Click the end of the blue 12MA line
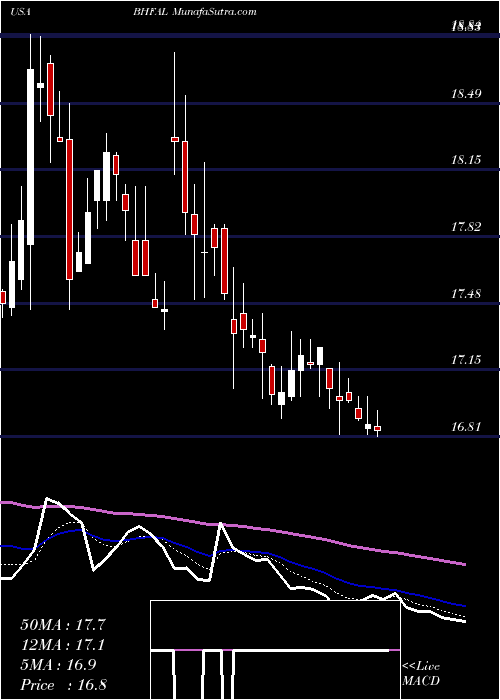500x700 pixels. [x=465, y=606]
